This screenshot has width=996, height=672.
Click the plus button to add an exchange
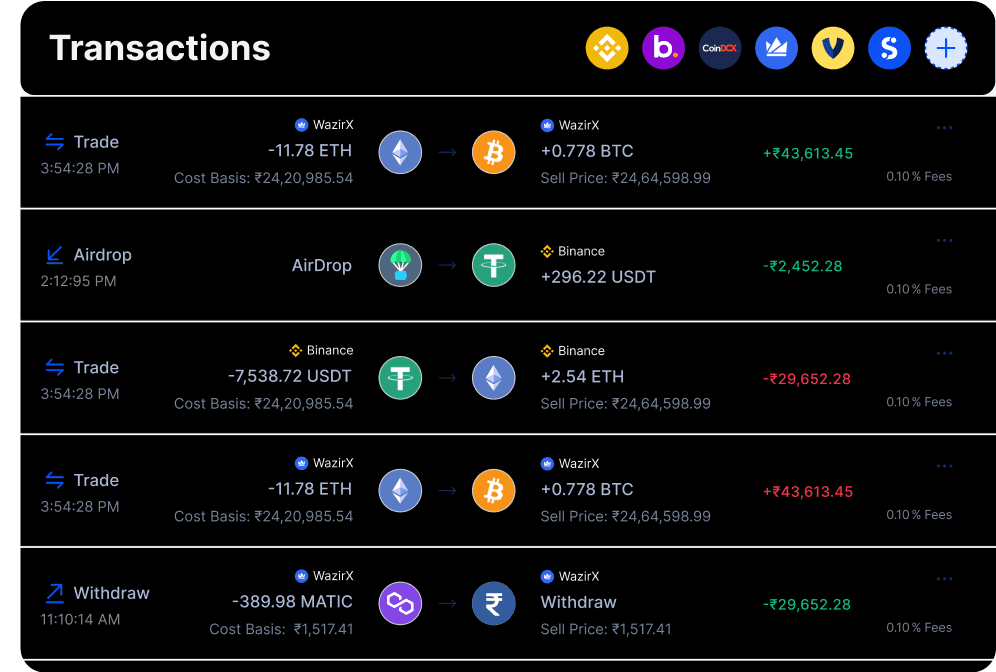946,47
